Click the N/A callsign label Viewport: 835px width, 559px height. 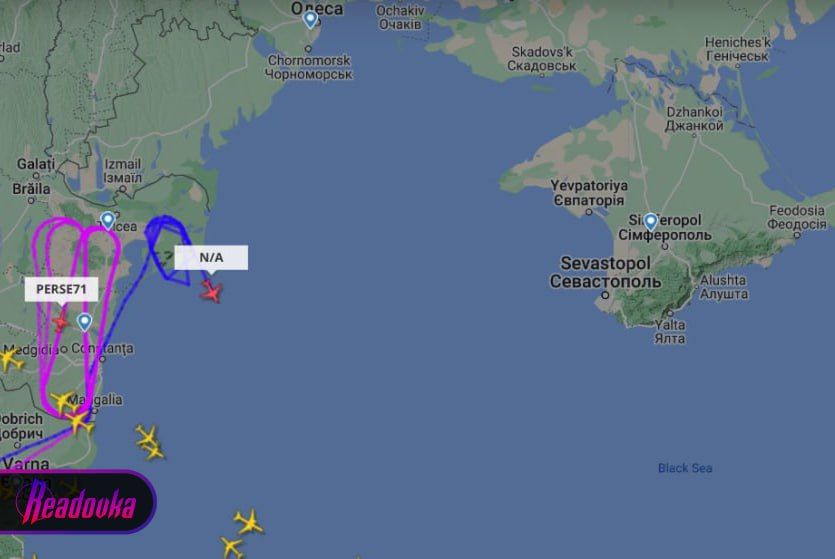coord(211,258)
